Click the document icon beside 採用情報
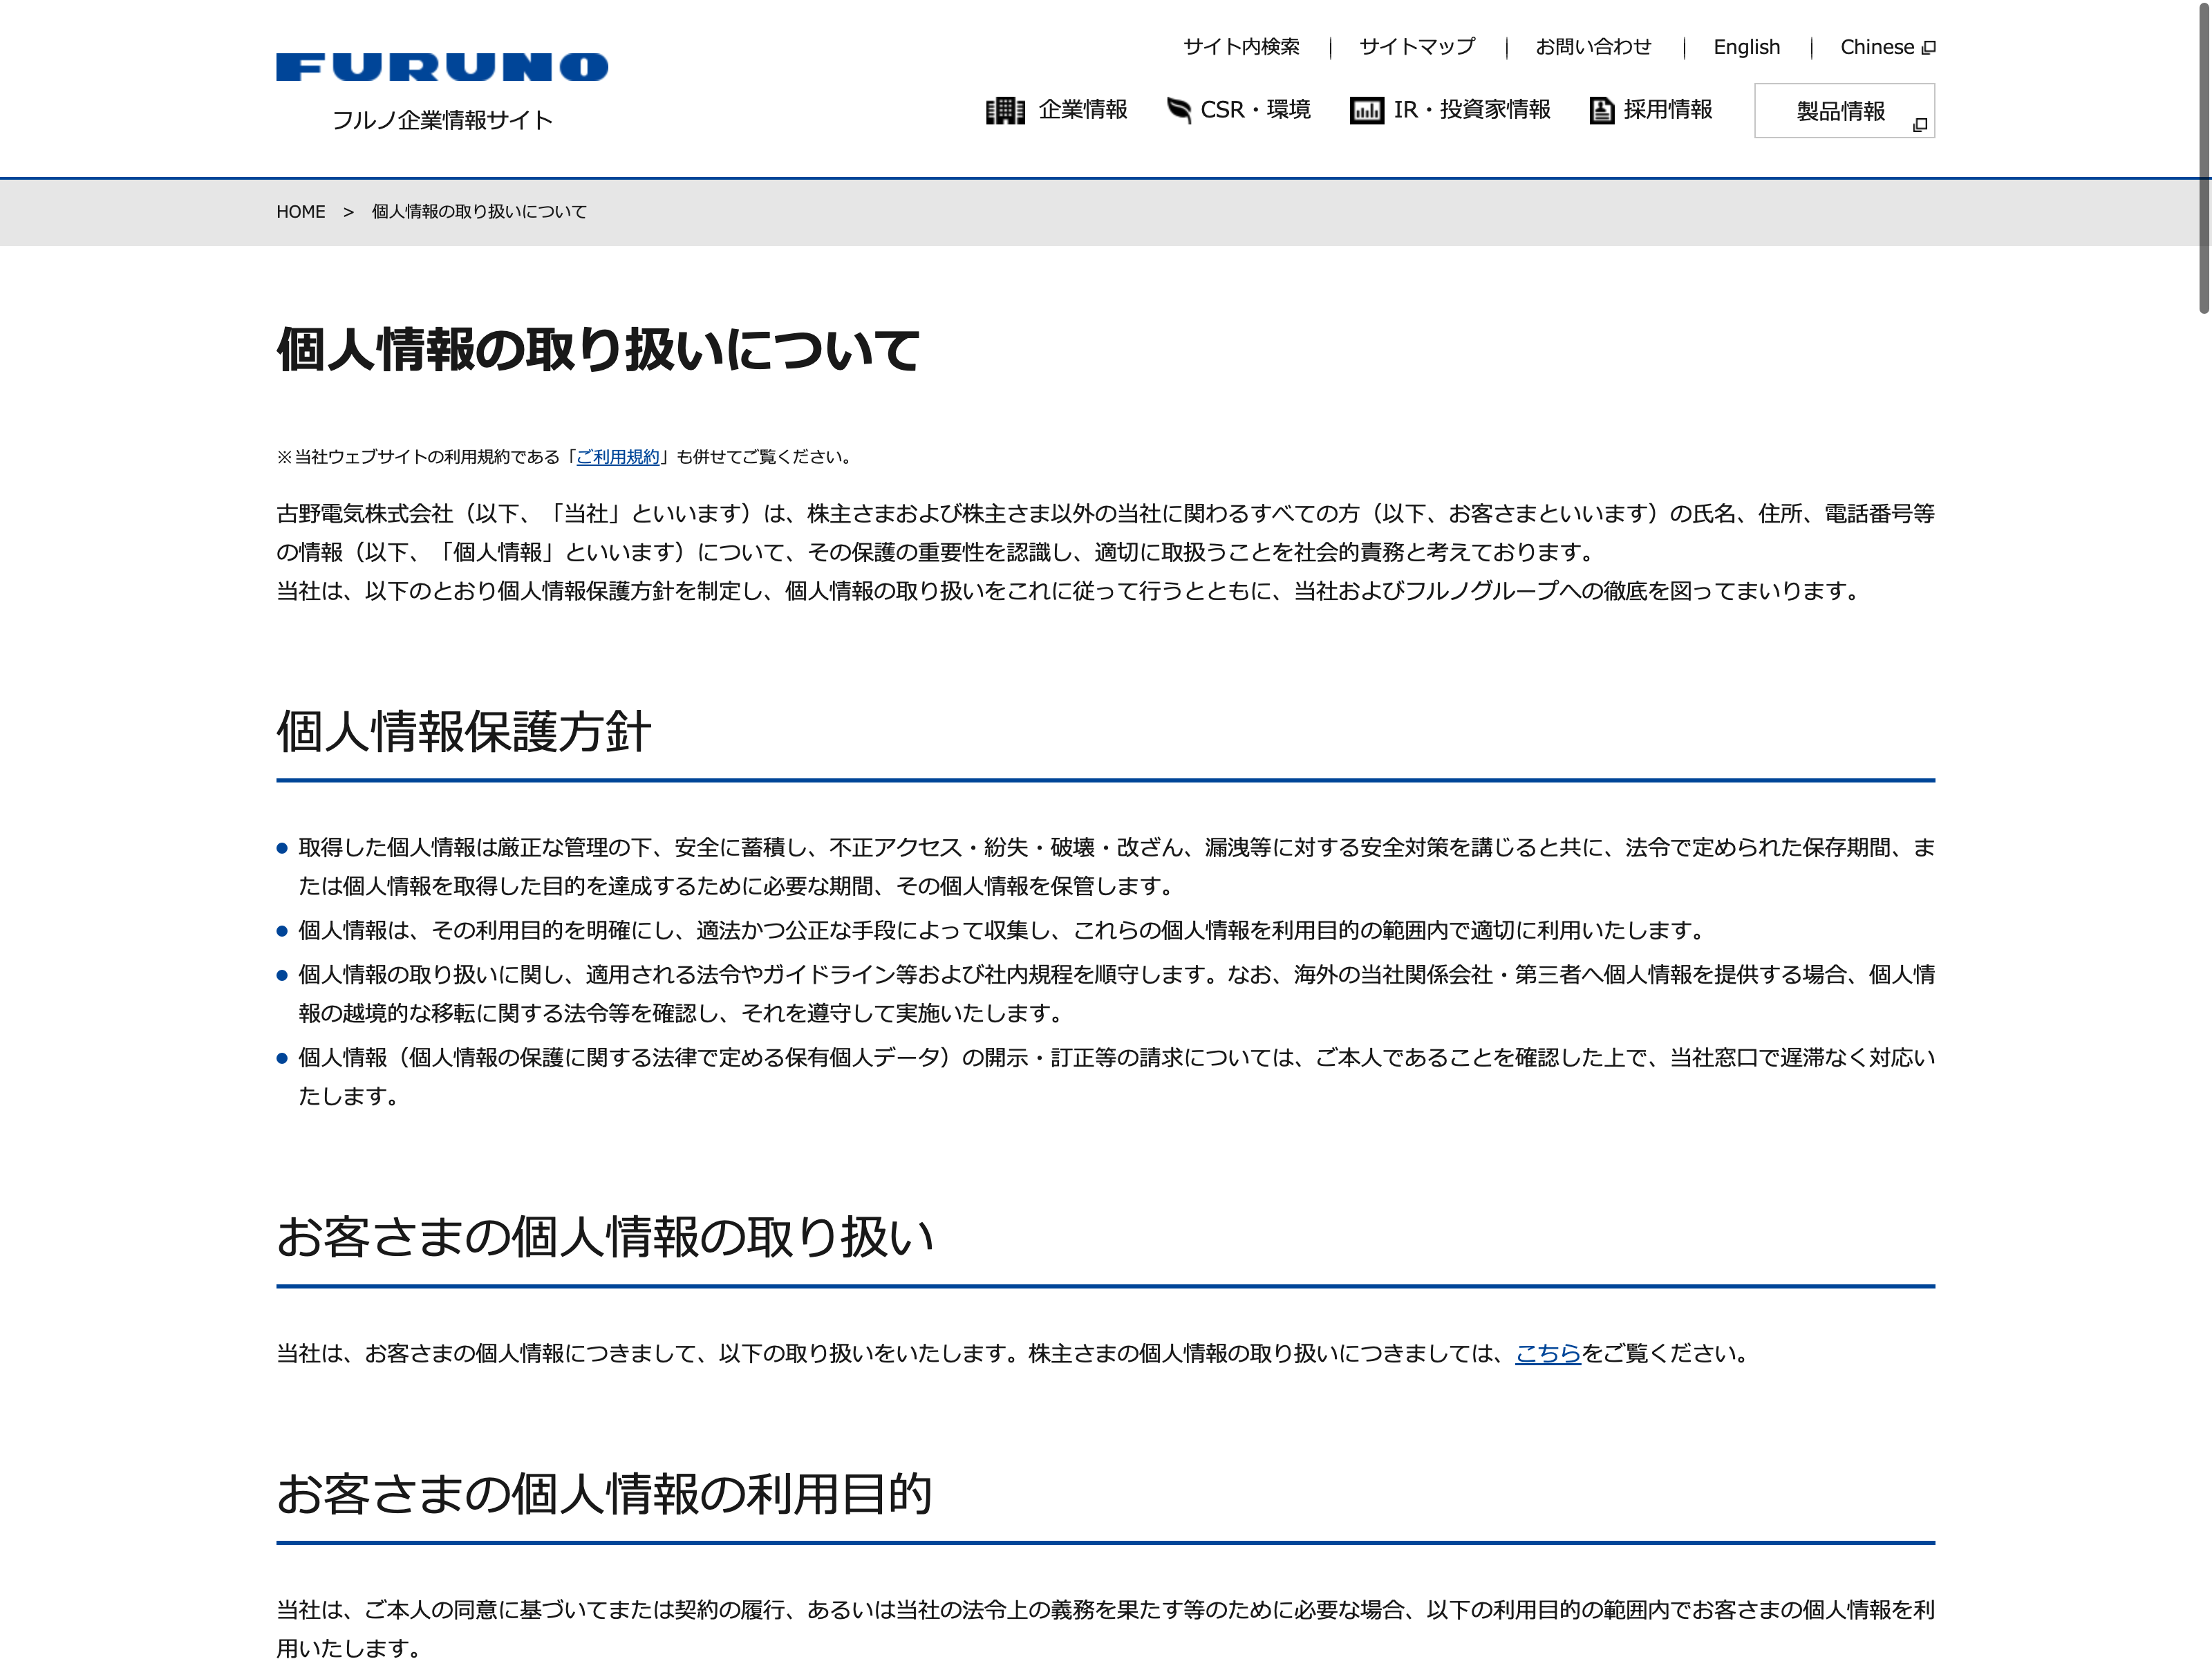Screen dimensions: 2212x1659 tap(1601, 110)
